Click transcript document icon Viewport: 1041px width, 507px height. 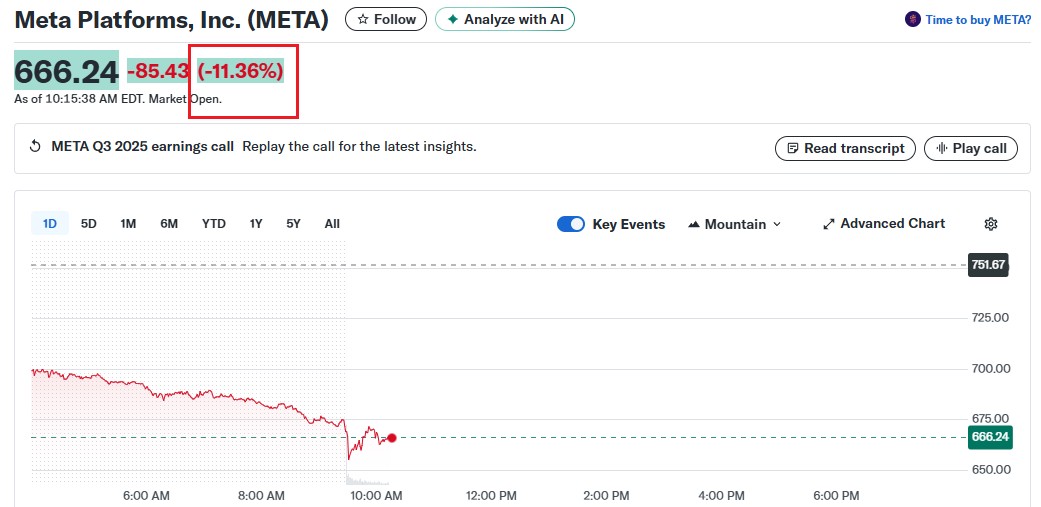(x=792, y=148)
